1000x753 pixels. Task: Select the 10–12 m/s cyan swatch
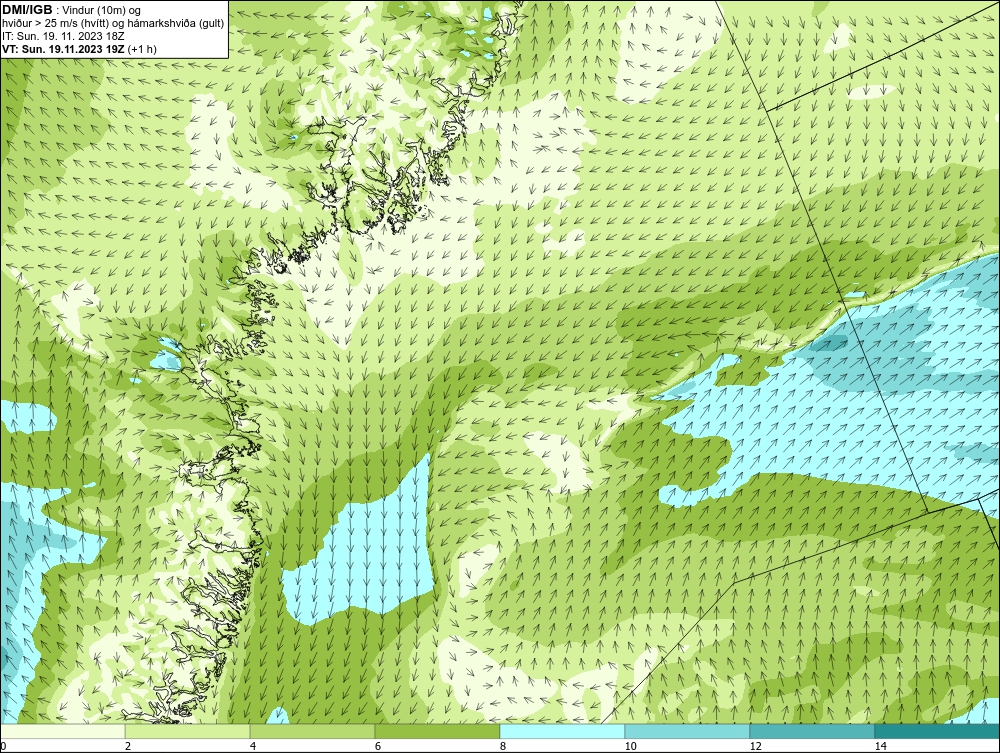(688, 731)
